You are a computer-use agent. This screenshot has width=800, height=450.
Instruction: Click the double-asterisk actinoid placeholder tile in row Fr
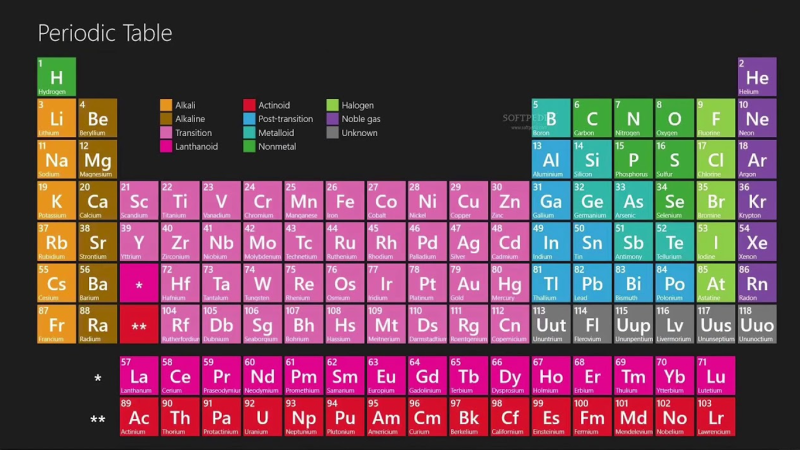tap(139, 324)
